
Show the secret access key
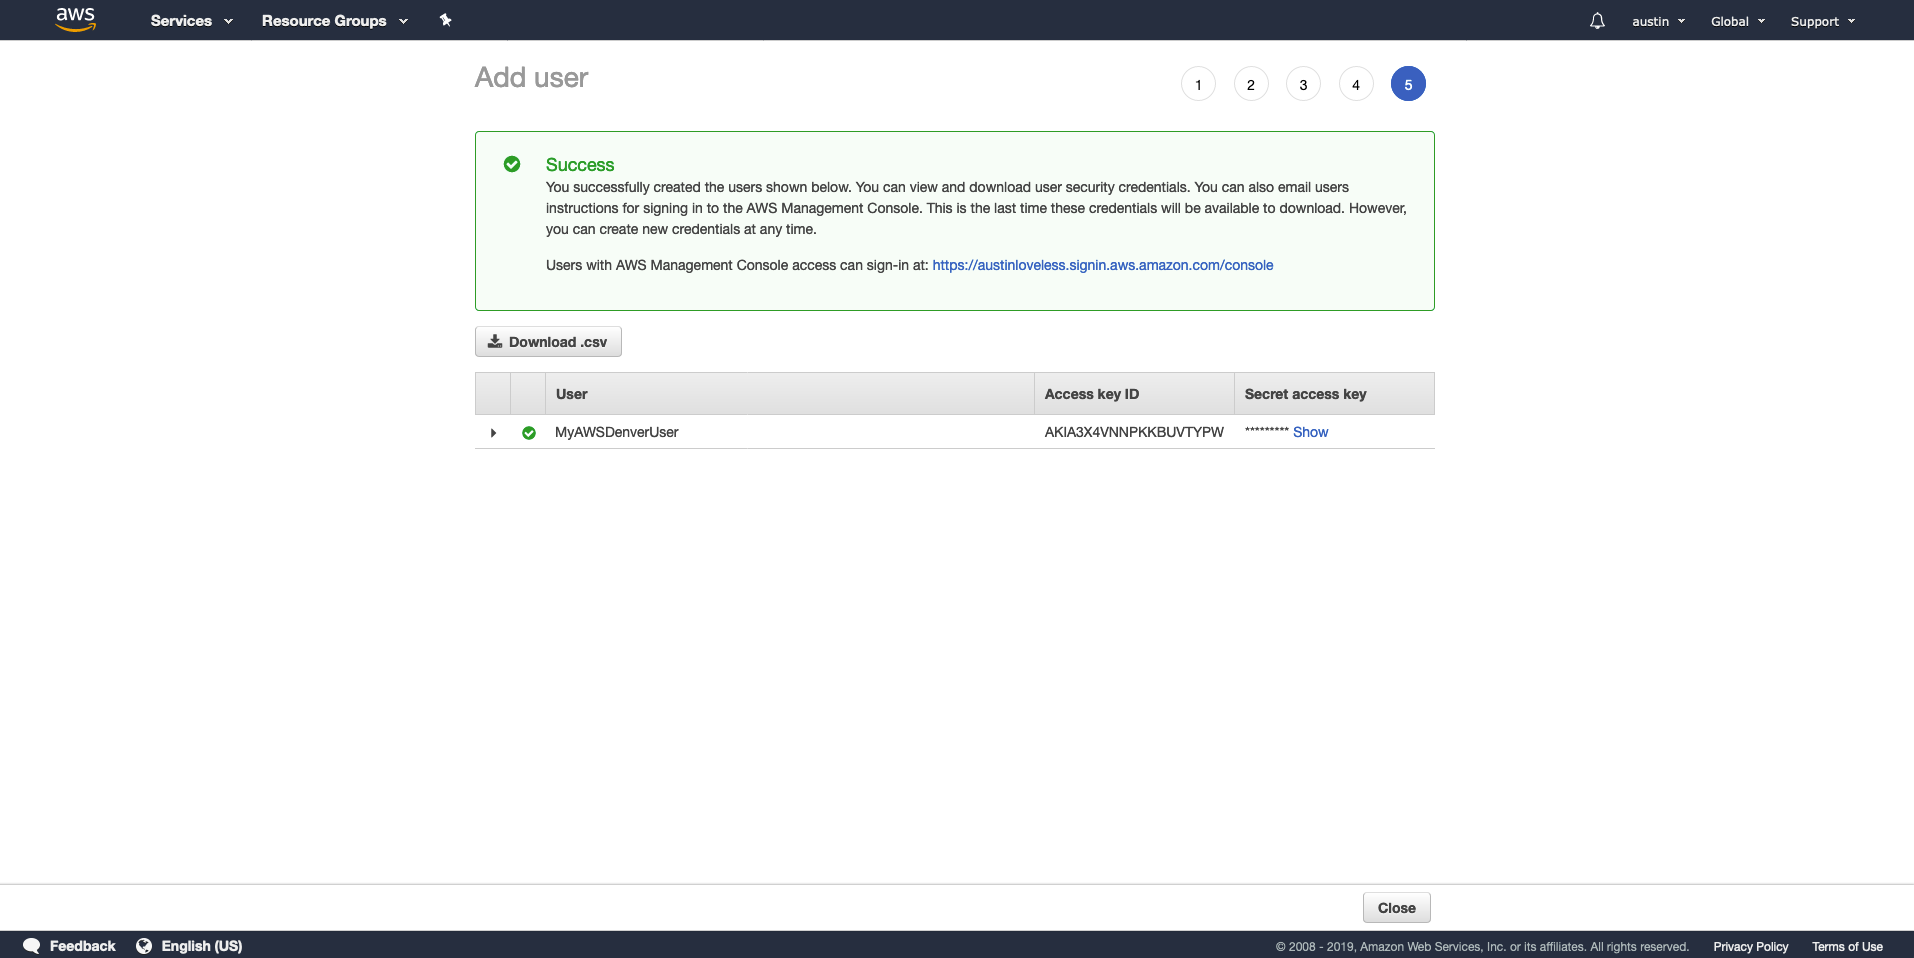1310,432
